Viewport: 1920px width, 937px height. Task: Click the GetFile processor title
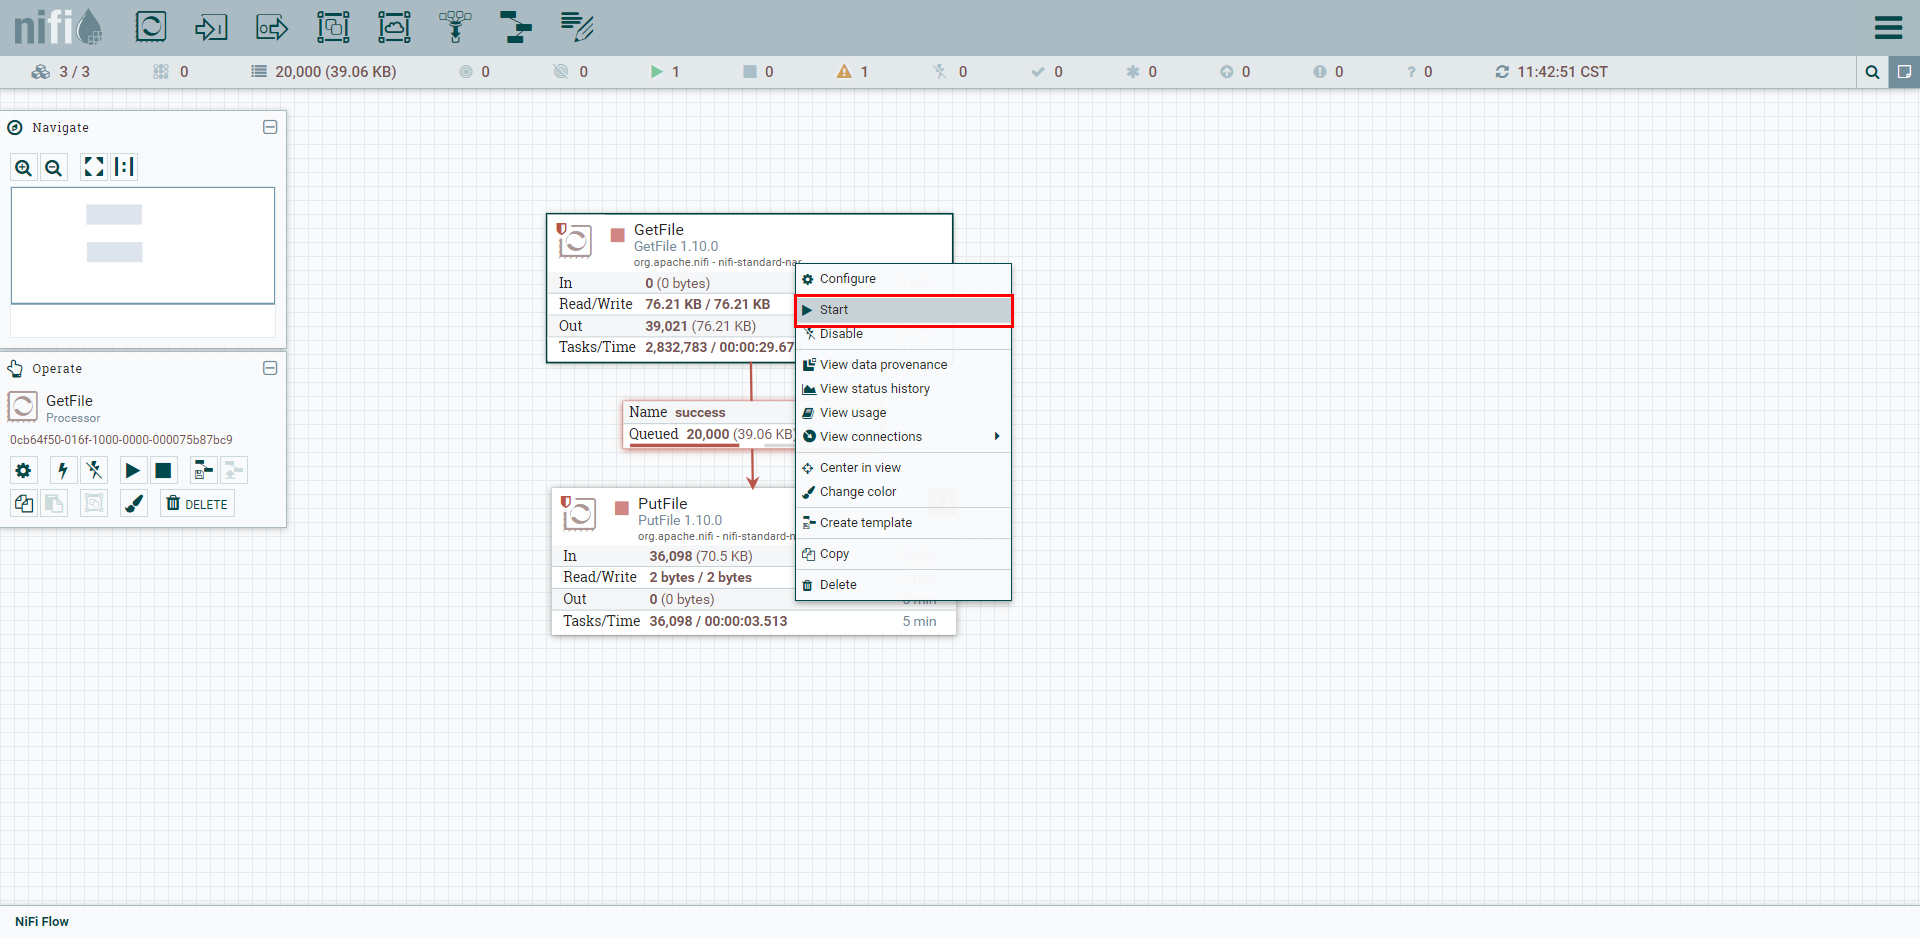[x=659, y=230]
